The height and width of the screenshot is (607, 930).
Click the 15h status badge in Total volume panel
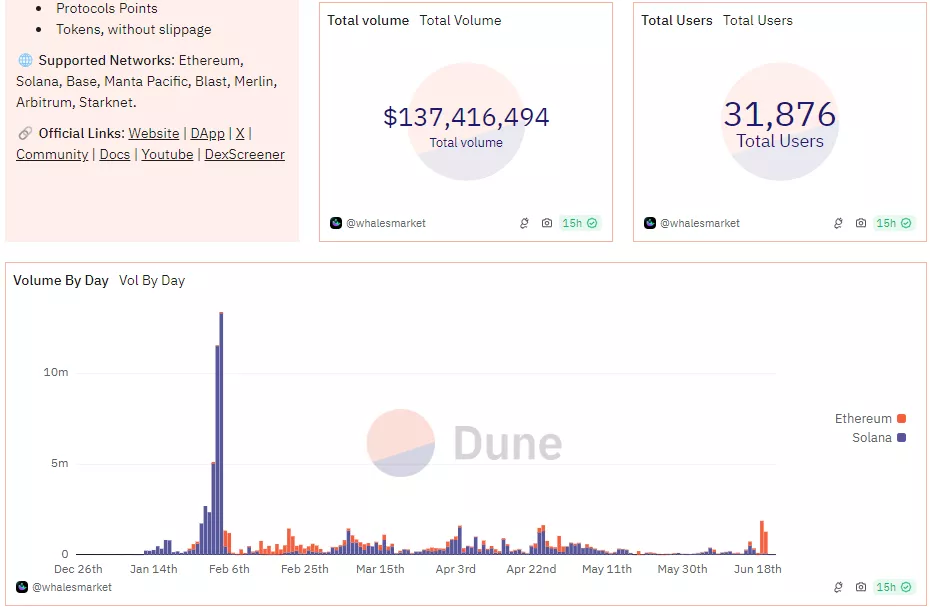tap(579, 223)
